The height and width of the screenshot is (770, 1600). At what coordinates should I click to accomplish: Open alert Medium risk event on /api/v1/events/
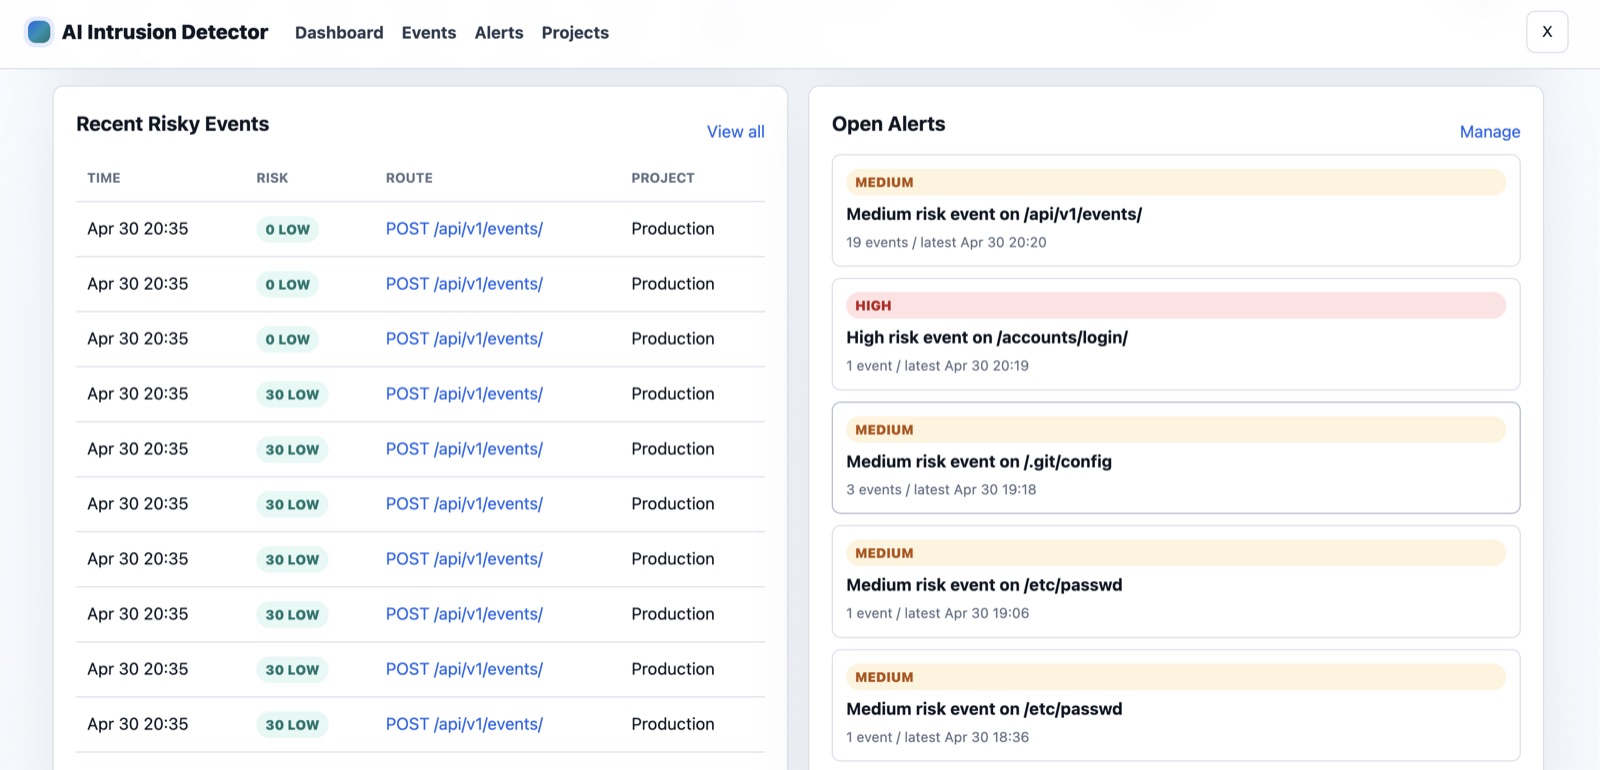pyautogui.click(x=1176, y=211)
